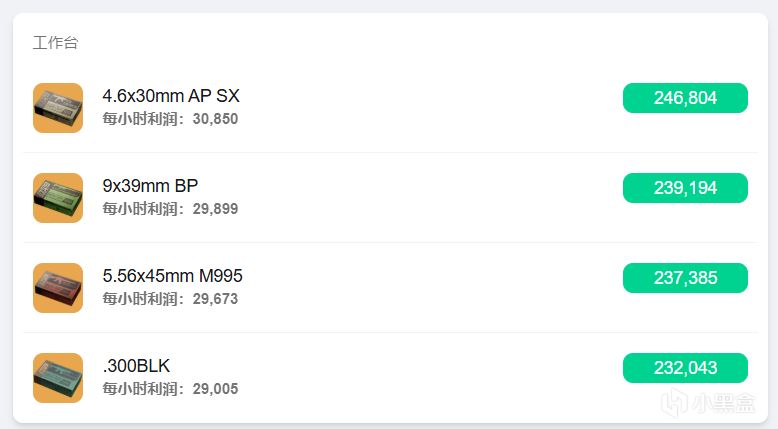Open the 9x39mm BP item title
This screenshot has height=429, width=778.
pos(150,186)
